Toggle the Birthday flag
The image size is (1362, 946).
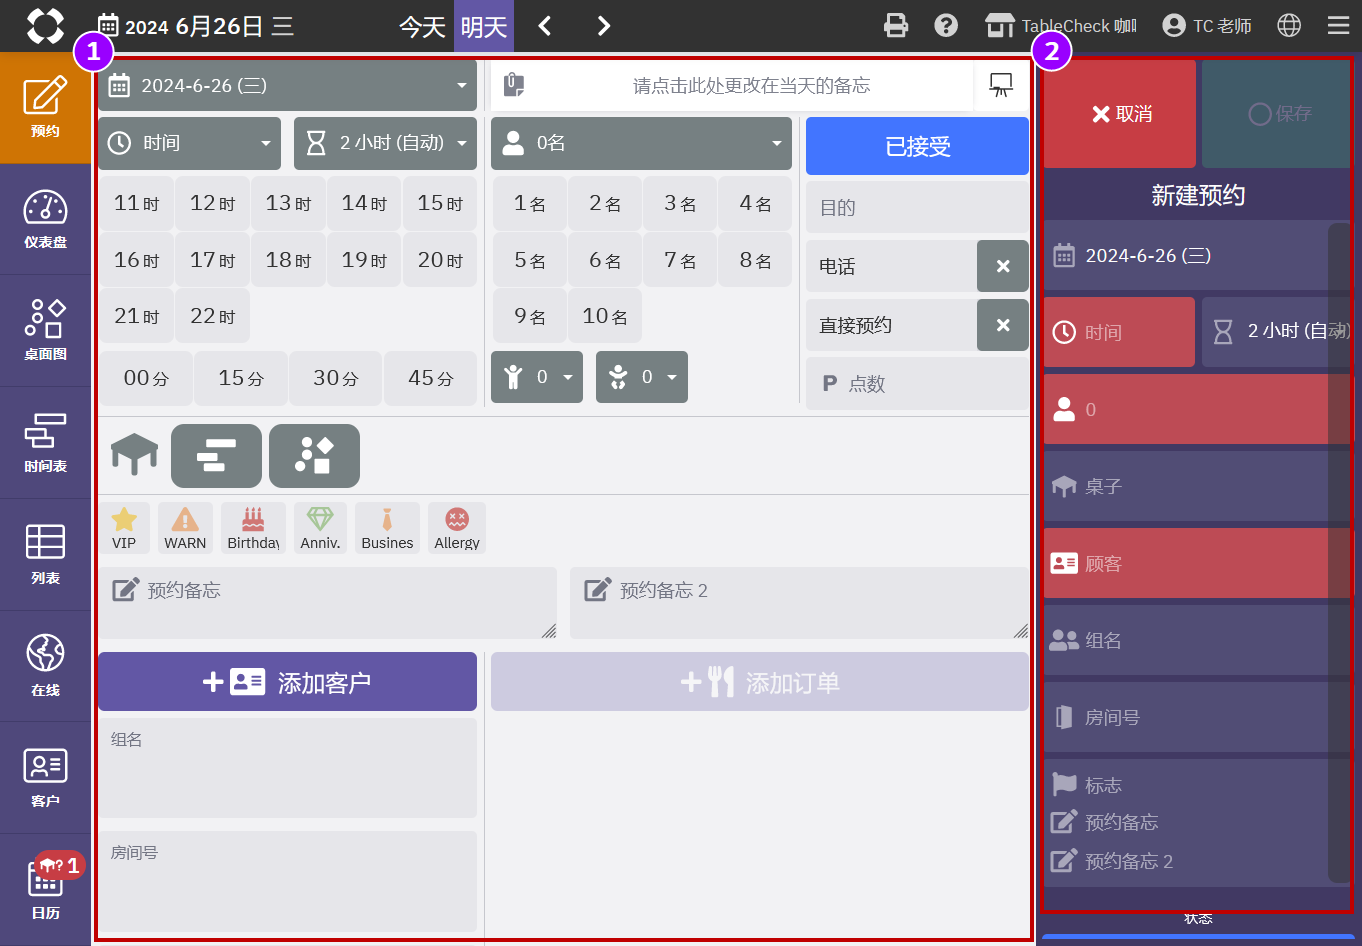click(253, 528)
